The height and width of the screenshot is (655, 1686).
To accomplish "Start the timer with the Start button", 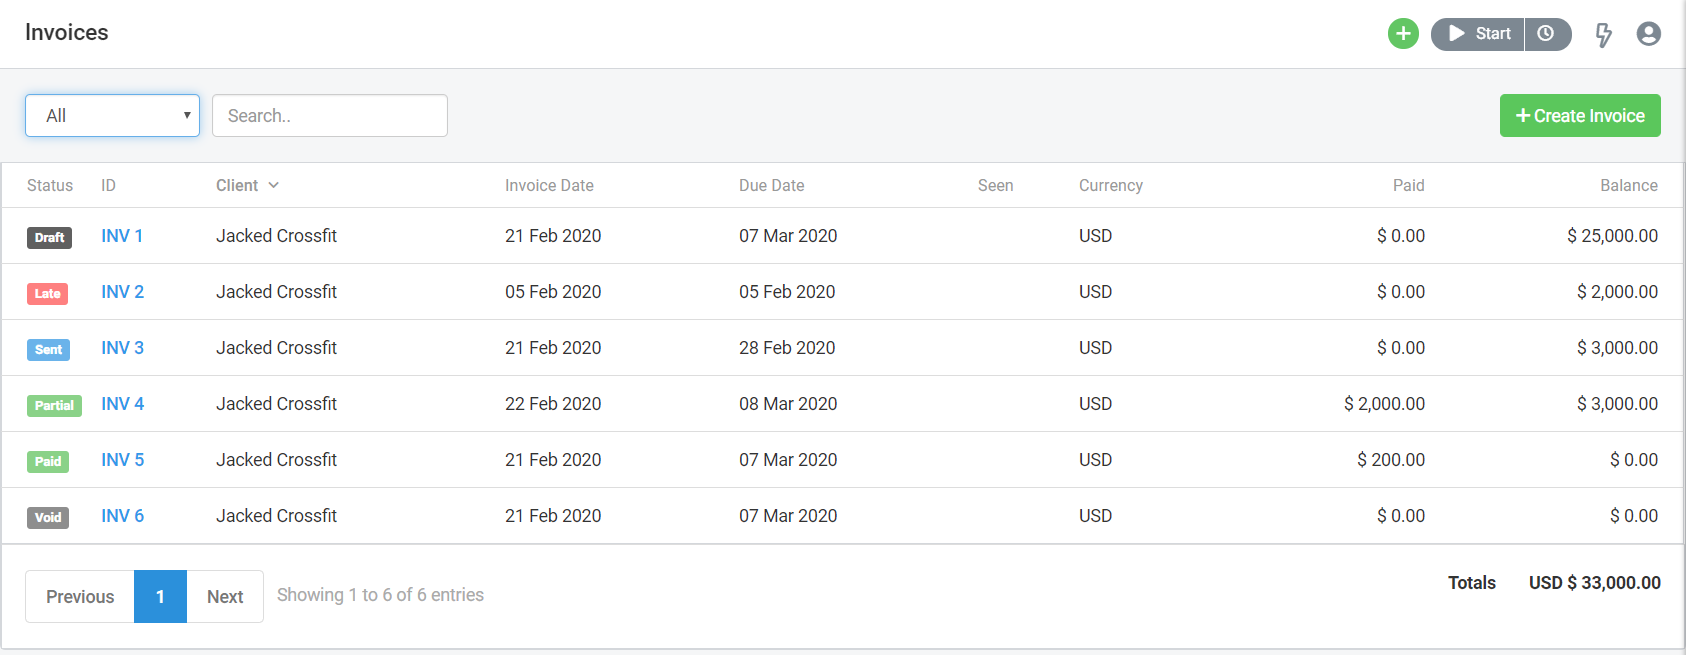I will (1478, 34).
